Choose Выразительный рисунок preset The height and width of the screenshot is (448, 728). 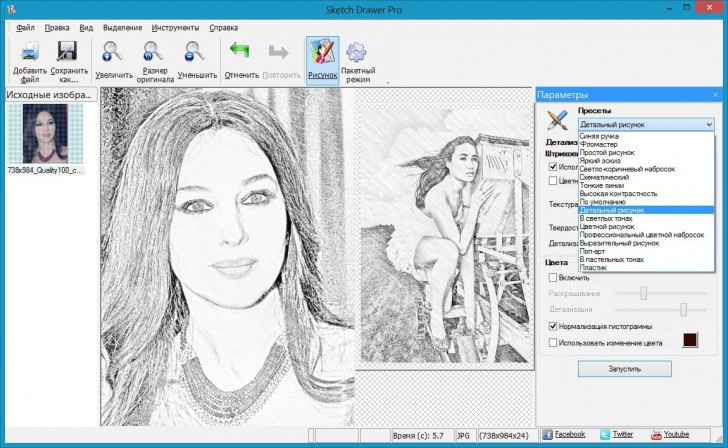[646, 243]
